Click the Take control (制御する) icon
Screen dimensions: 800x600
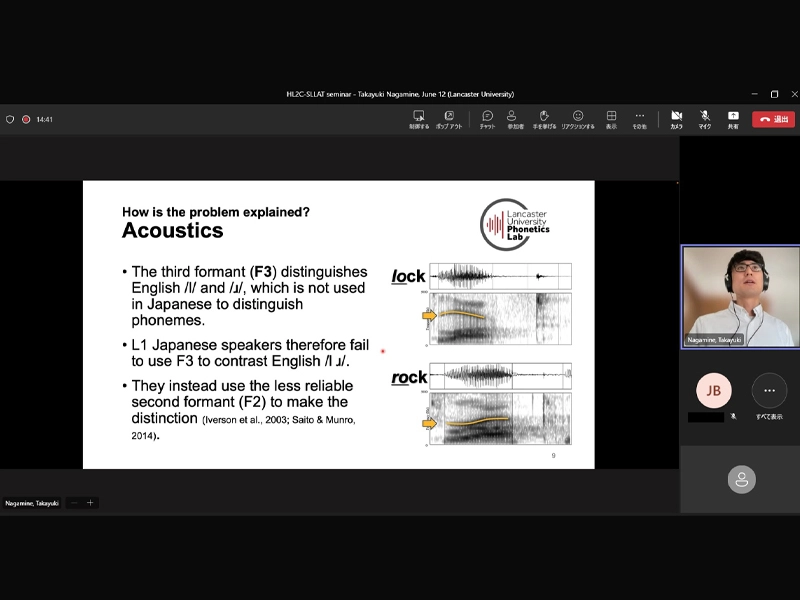(x=419, y=118)
